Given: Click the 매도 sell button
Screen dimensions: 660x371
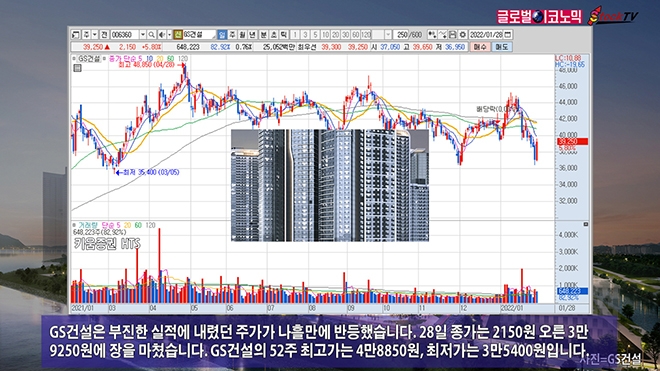Looking at the screenshot, I should [x=502, y=47].
